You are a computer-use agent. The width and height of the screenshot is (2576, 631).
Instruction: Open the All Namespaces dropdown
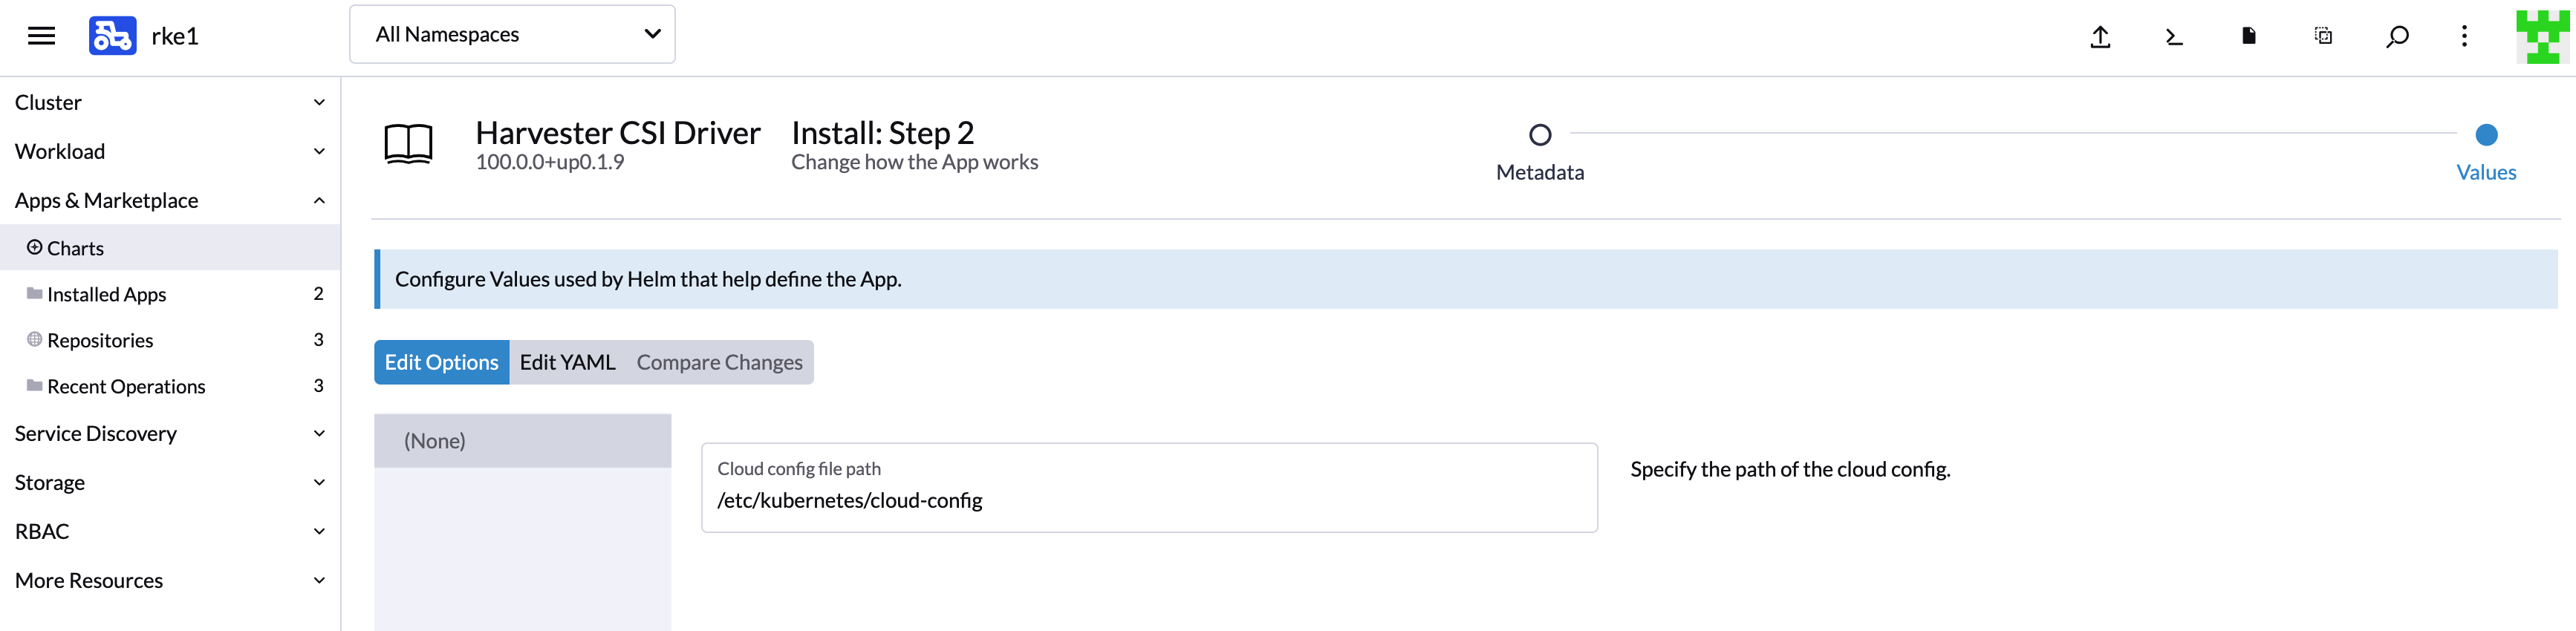512,35
